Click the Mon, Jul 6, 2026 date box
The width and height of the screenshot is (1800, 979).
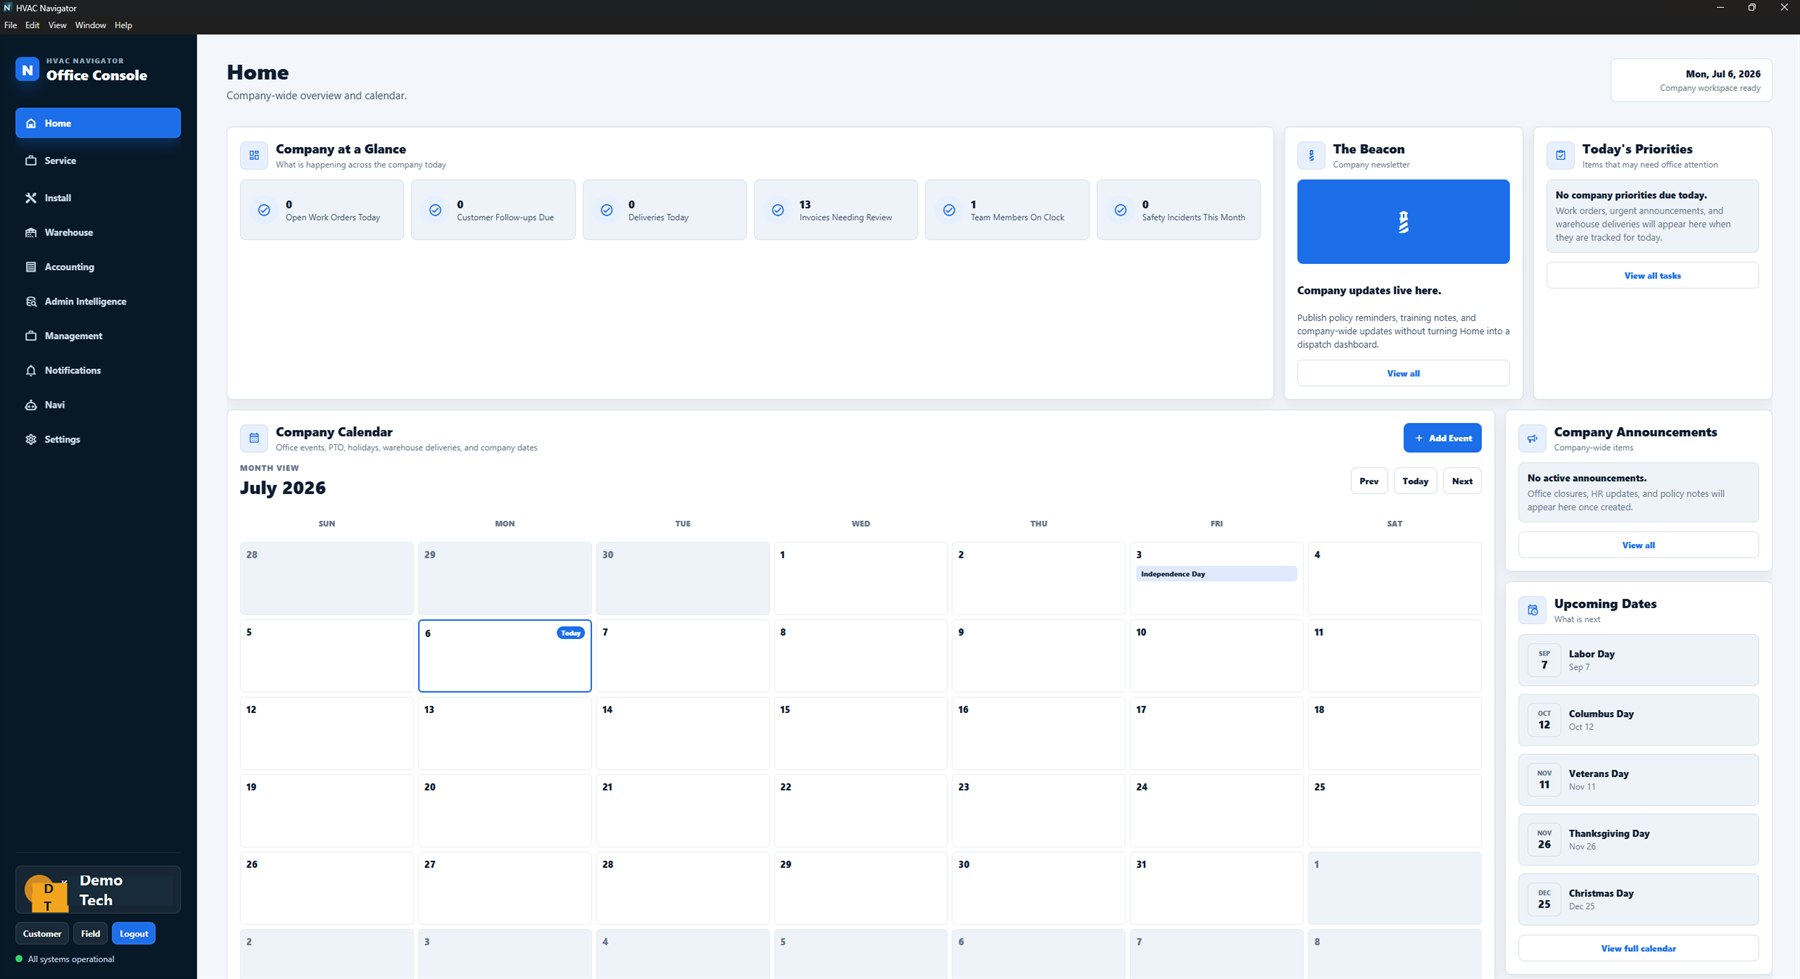(1691, 80)
